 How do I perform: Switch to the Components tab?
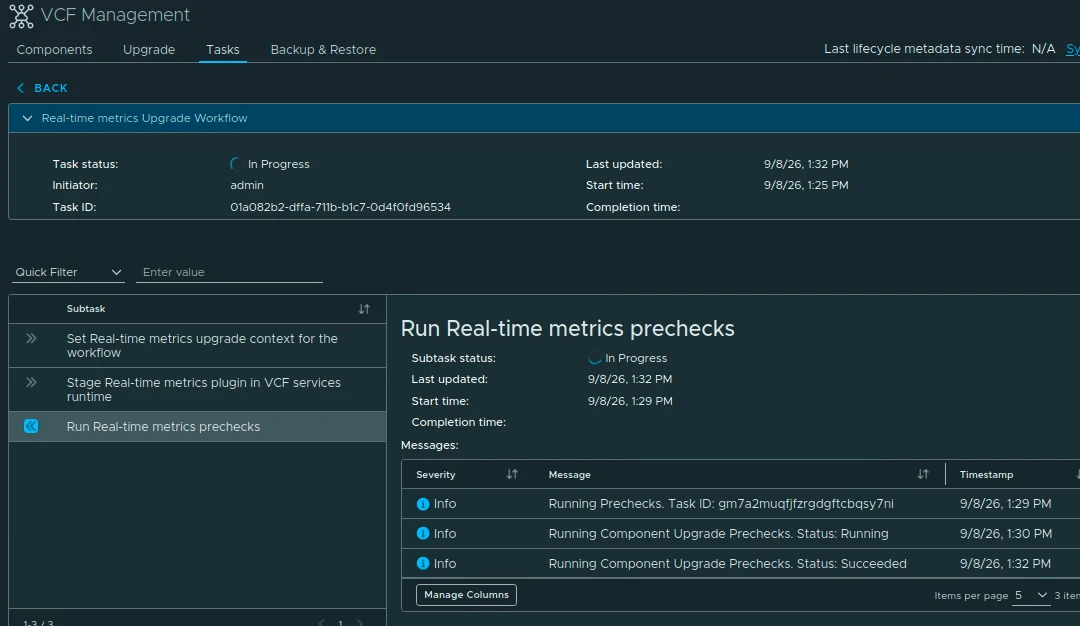click(54, 50)
